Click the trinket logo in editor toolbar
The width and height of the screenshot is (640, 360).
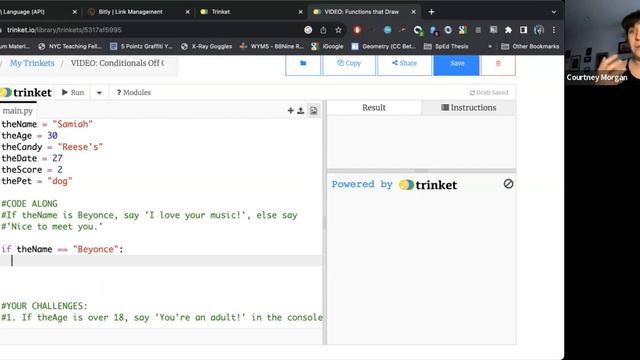[x=26, y=93]
